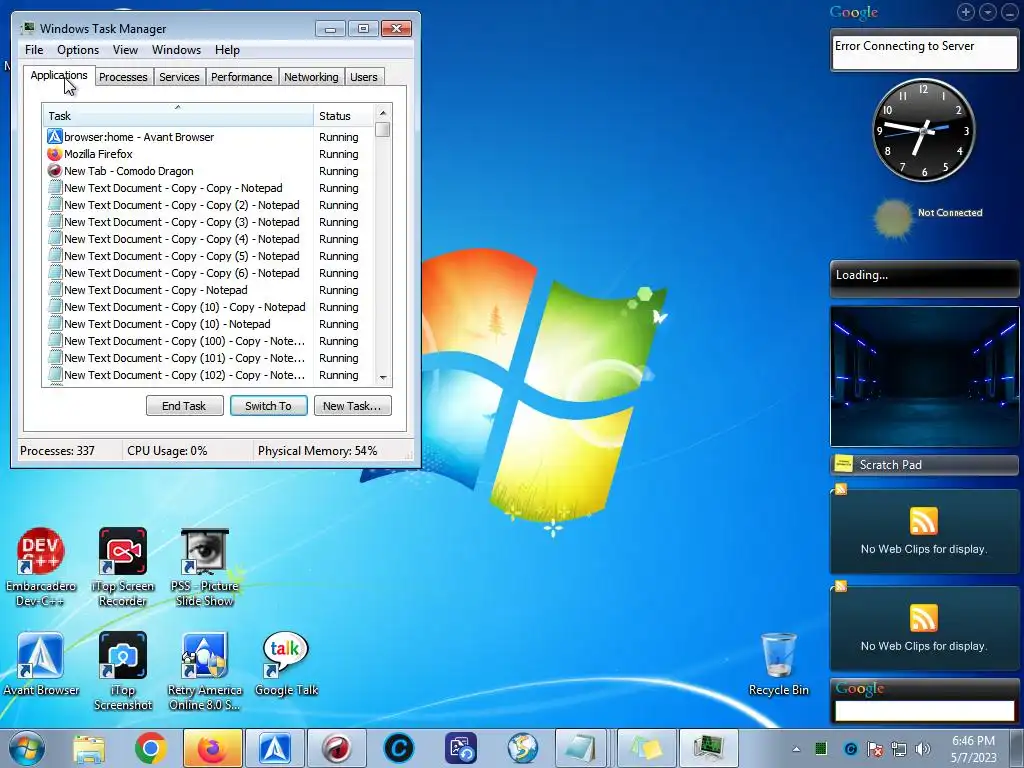This screenshot has height=768, width=1024.
Task: Click the RSS icon in the upper Web Clips gadget
Action: (923, 521)
